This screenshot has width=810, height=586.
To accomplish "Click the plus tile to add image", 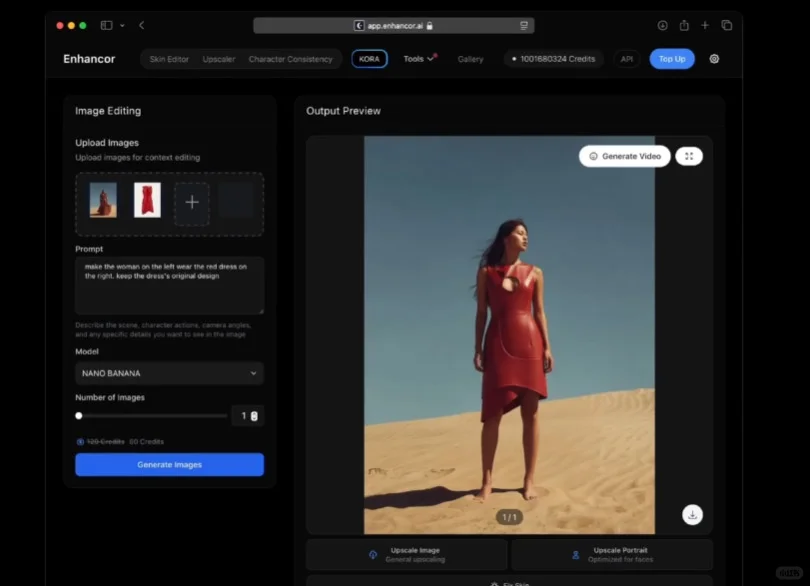I will [x=192, y=202].
